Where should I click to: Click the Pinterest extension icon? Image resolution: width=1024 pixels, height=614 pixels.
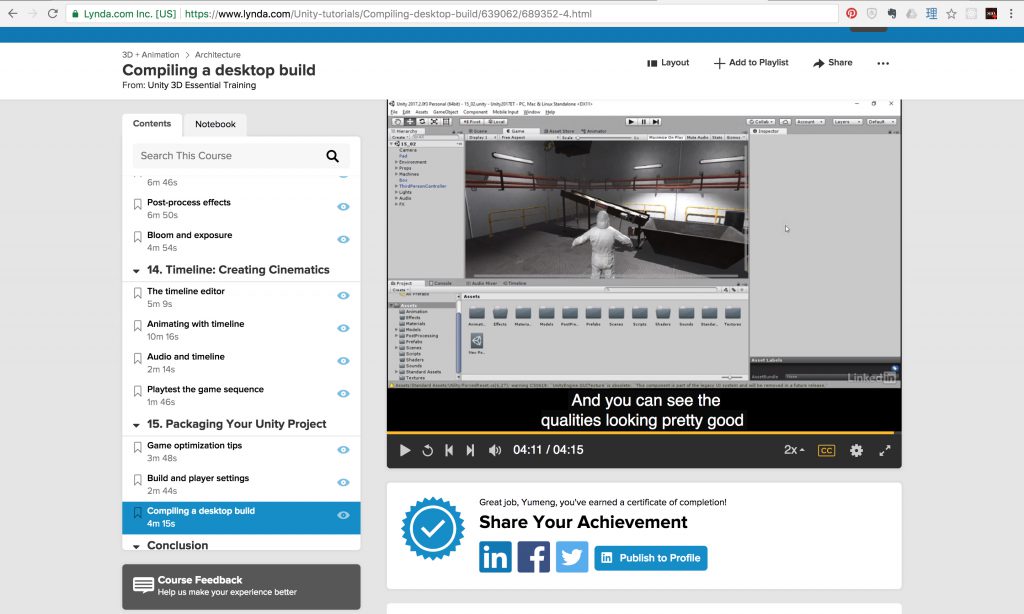point(852,14)
